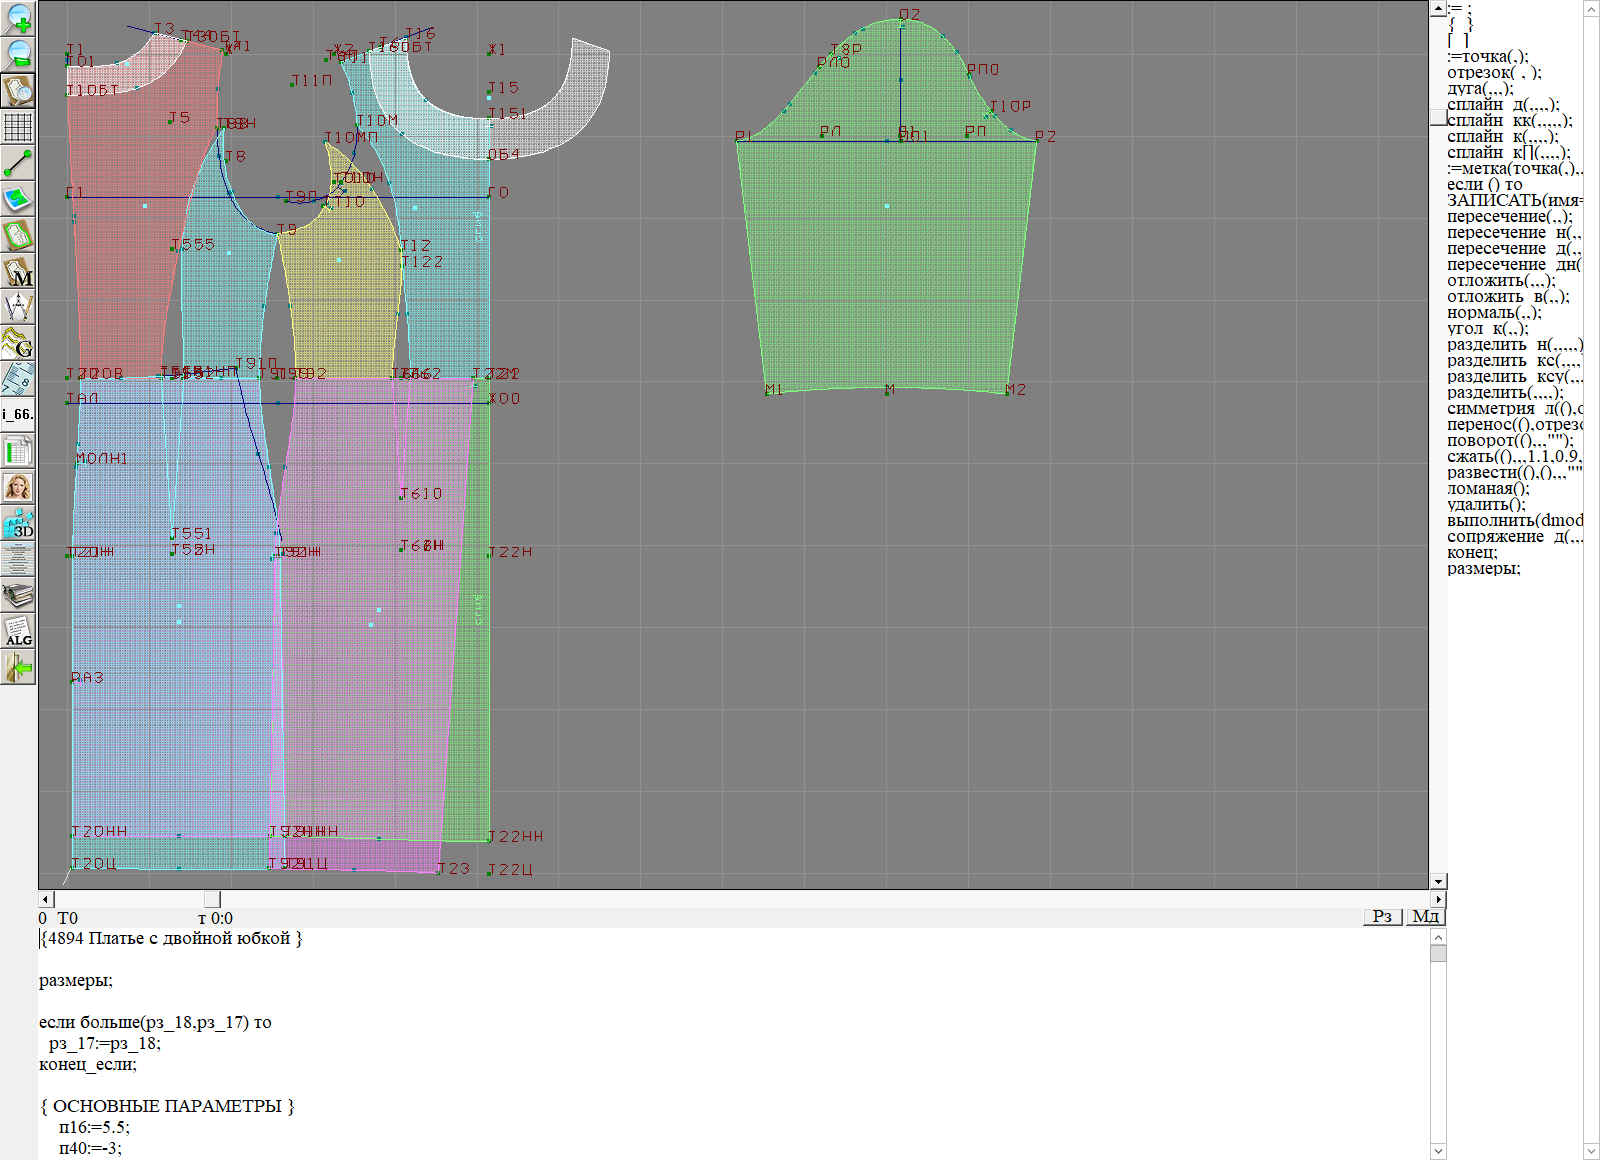Click the i_66. toolbar button
The image size is (1600, 1160).
point(18,414)
